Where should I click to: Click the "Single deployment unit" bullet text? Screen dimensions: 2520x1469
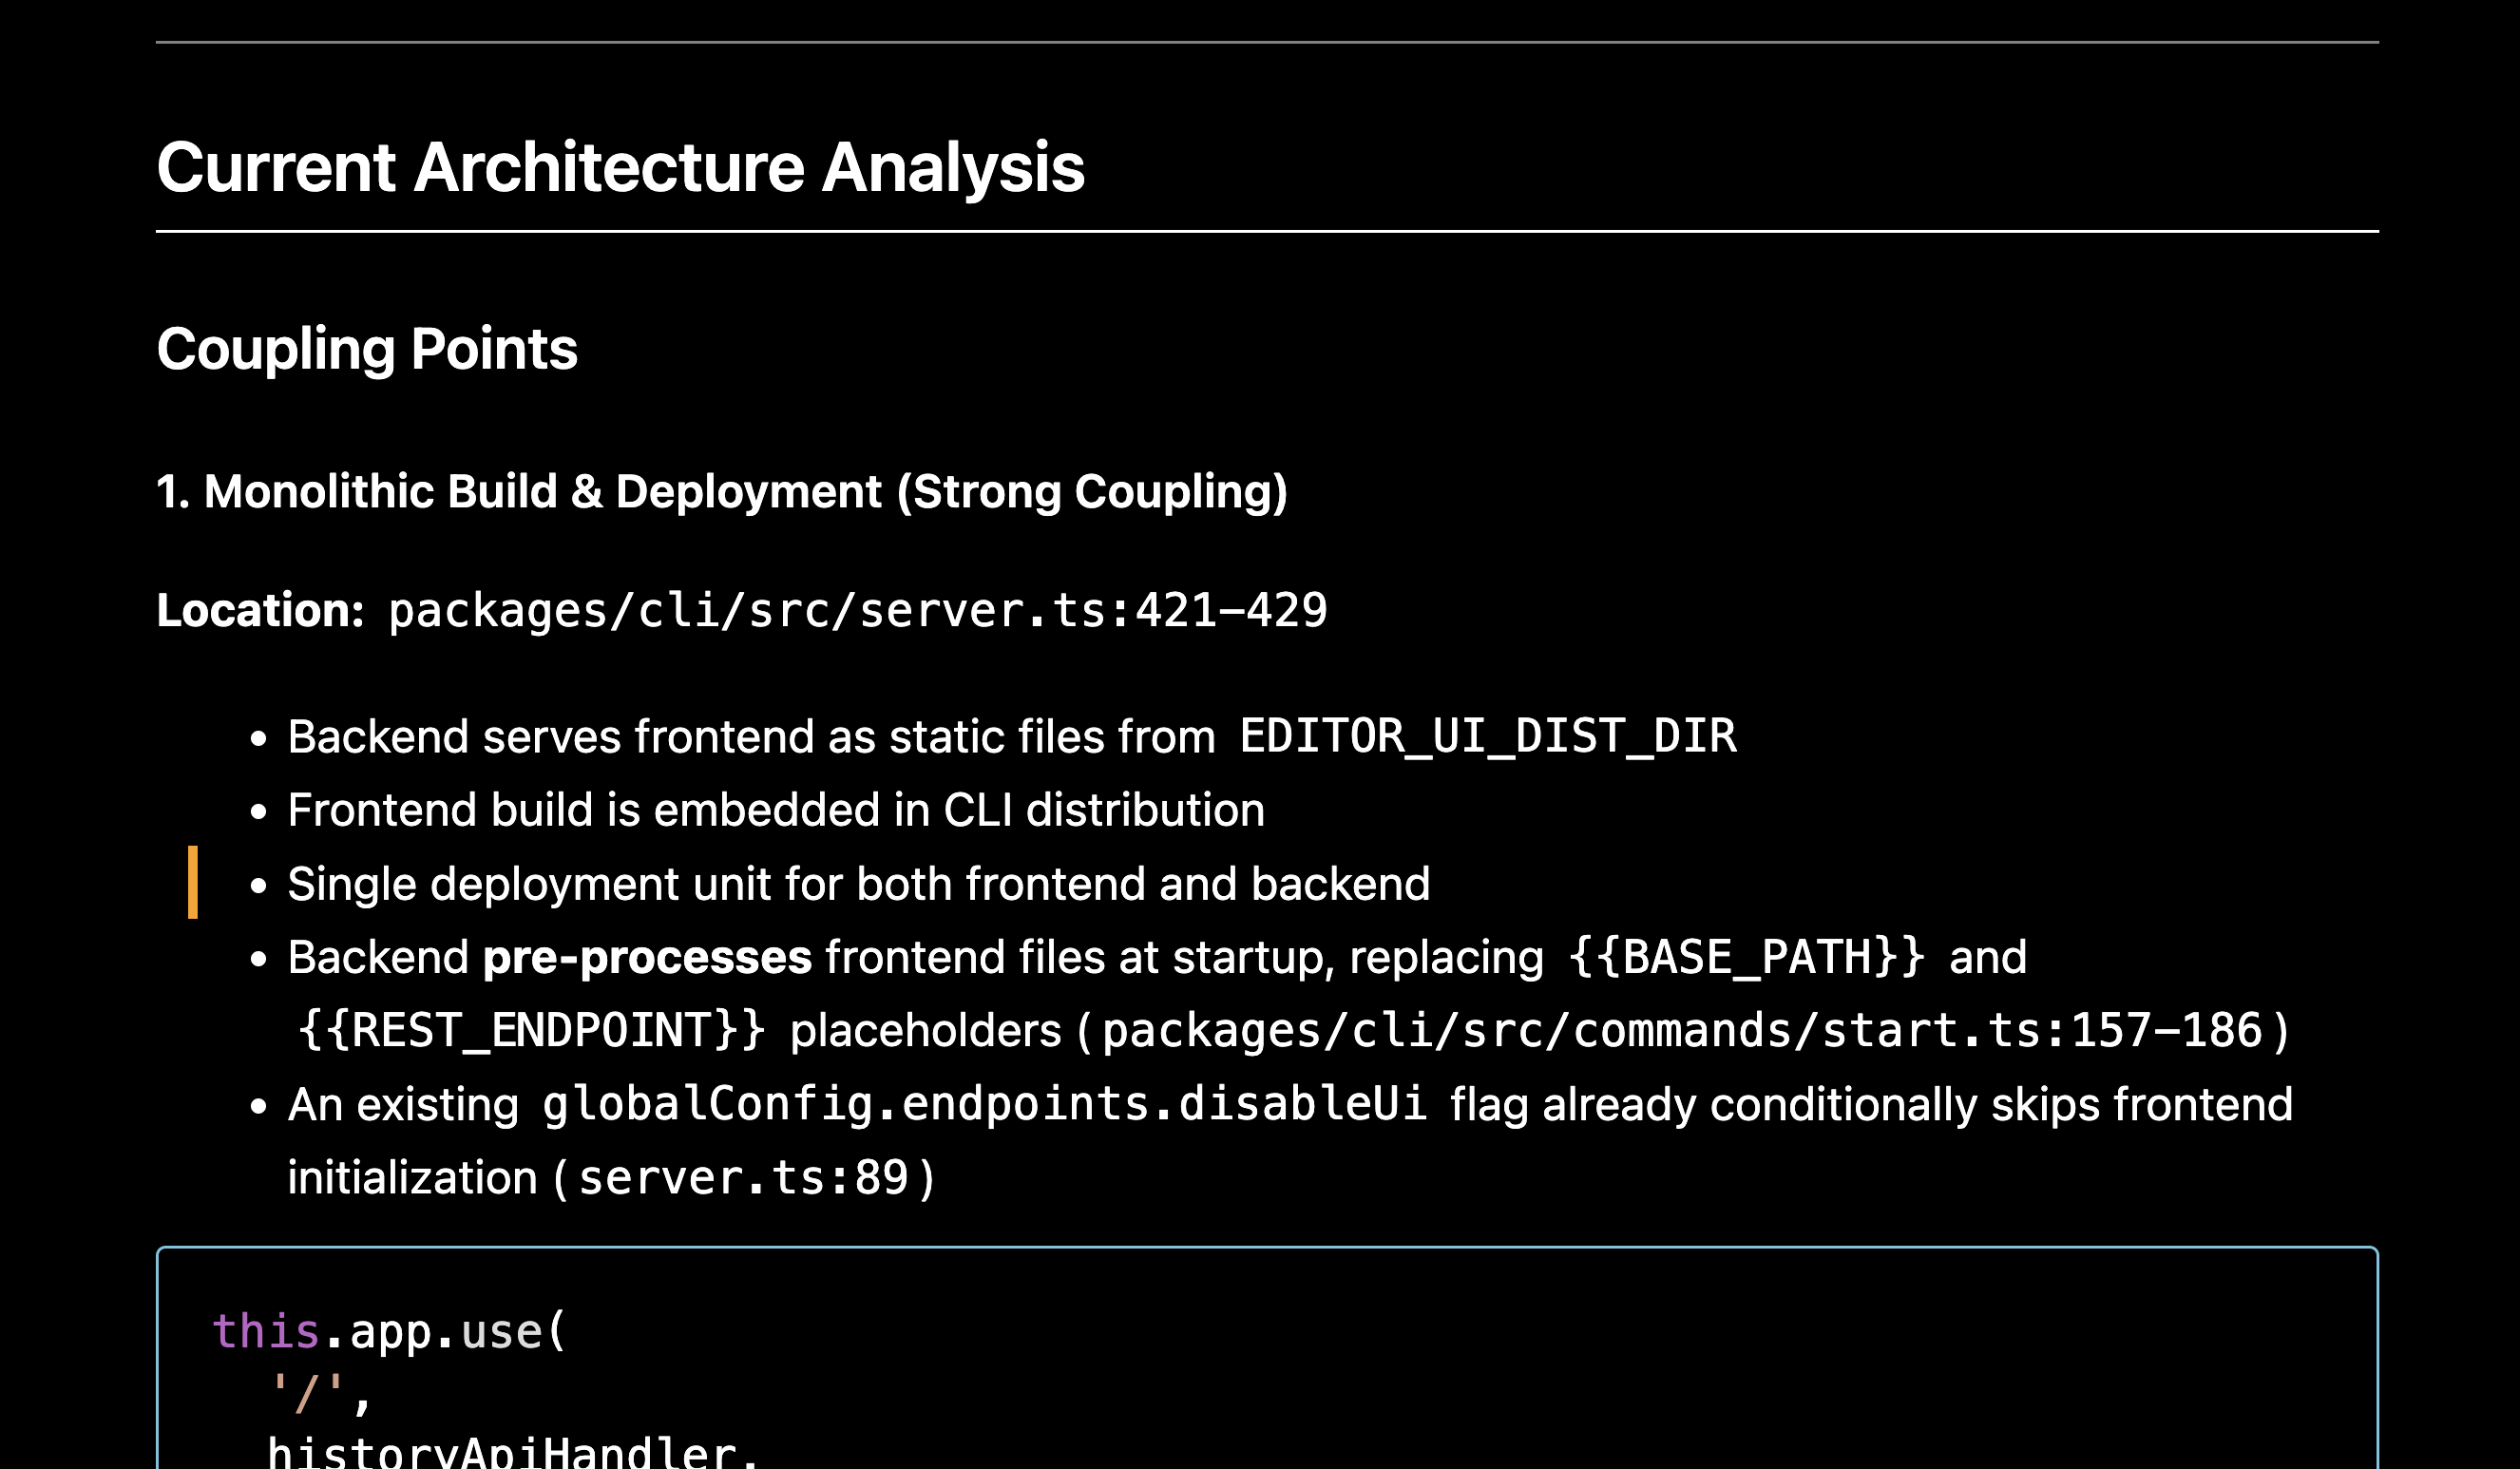coord(858,884)
